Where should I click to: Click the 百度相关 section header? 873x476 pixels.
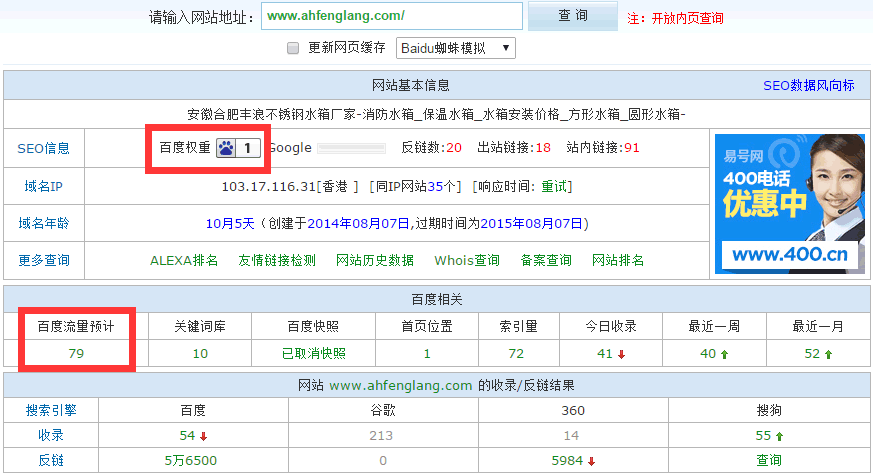point(436,300)
